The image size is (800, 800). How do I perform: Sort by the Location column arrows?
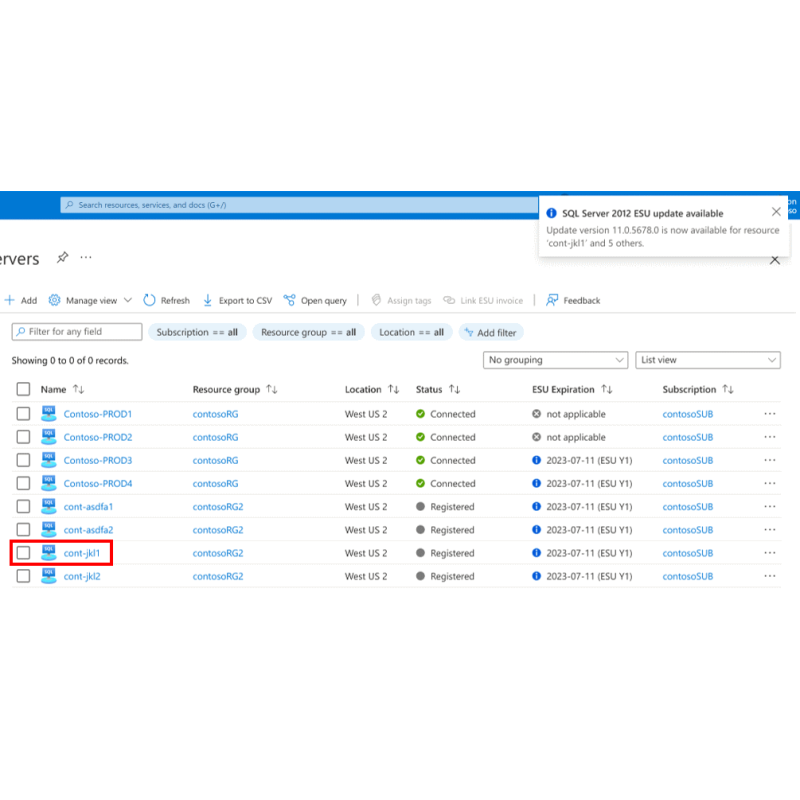click(x=393, y=389)
